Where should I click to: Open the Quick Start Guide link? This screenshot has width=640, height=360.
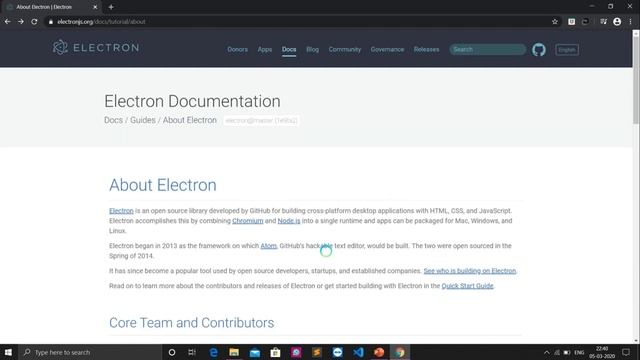pyautogui.click(x=467, y=286)
